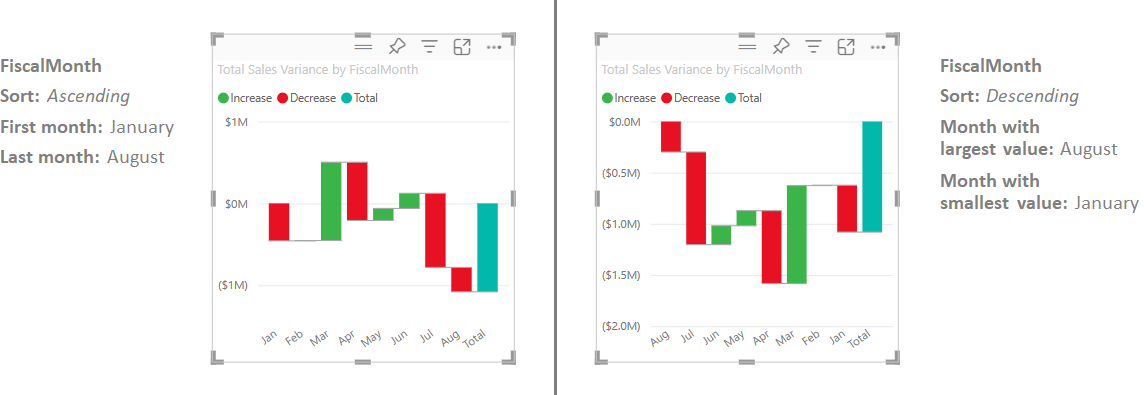The height and width of the screenshot is (395, 1144).
Task: Pin the left waterfall chart visual
Action: click(396, 47)
